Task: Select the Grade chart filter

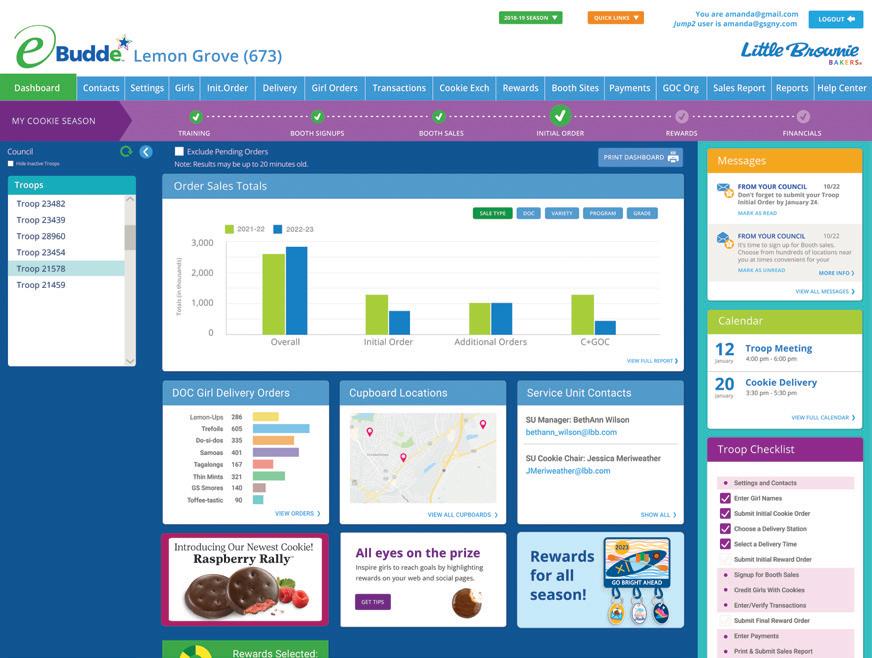Action: (642, 213)
